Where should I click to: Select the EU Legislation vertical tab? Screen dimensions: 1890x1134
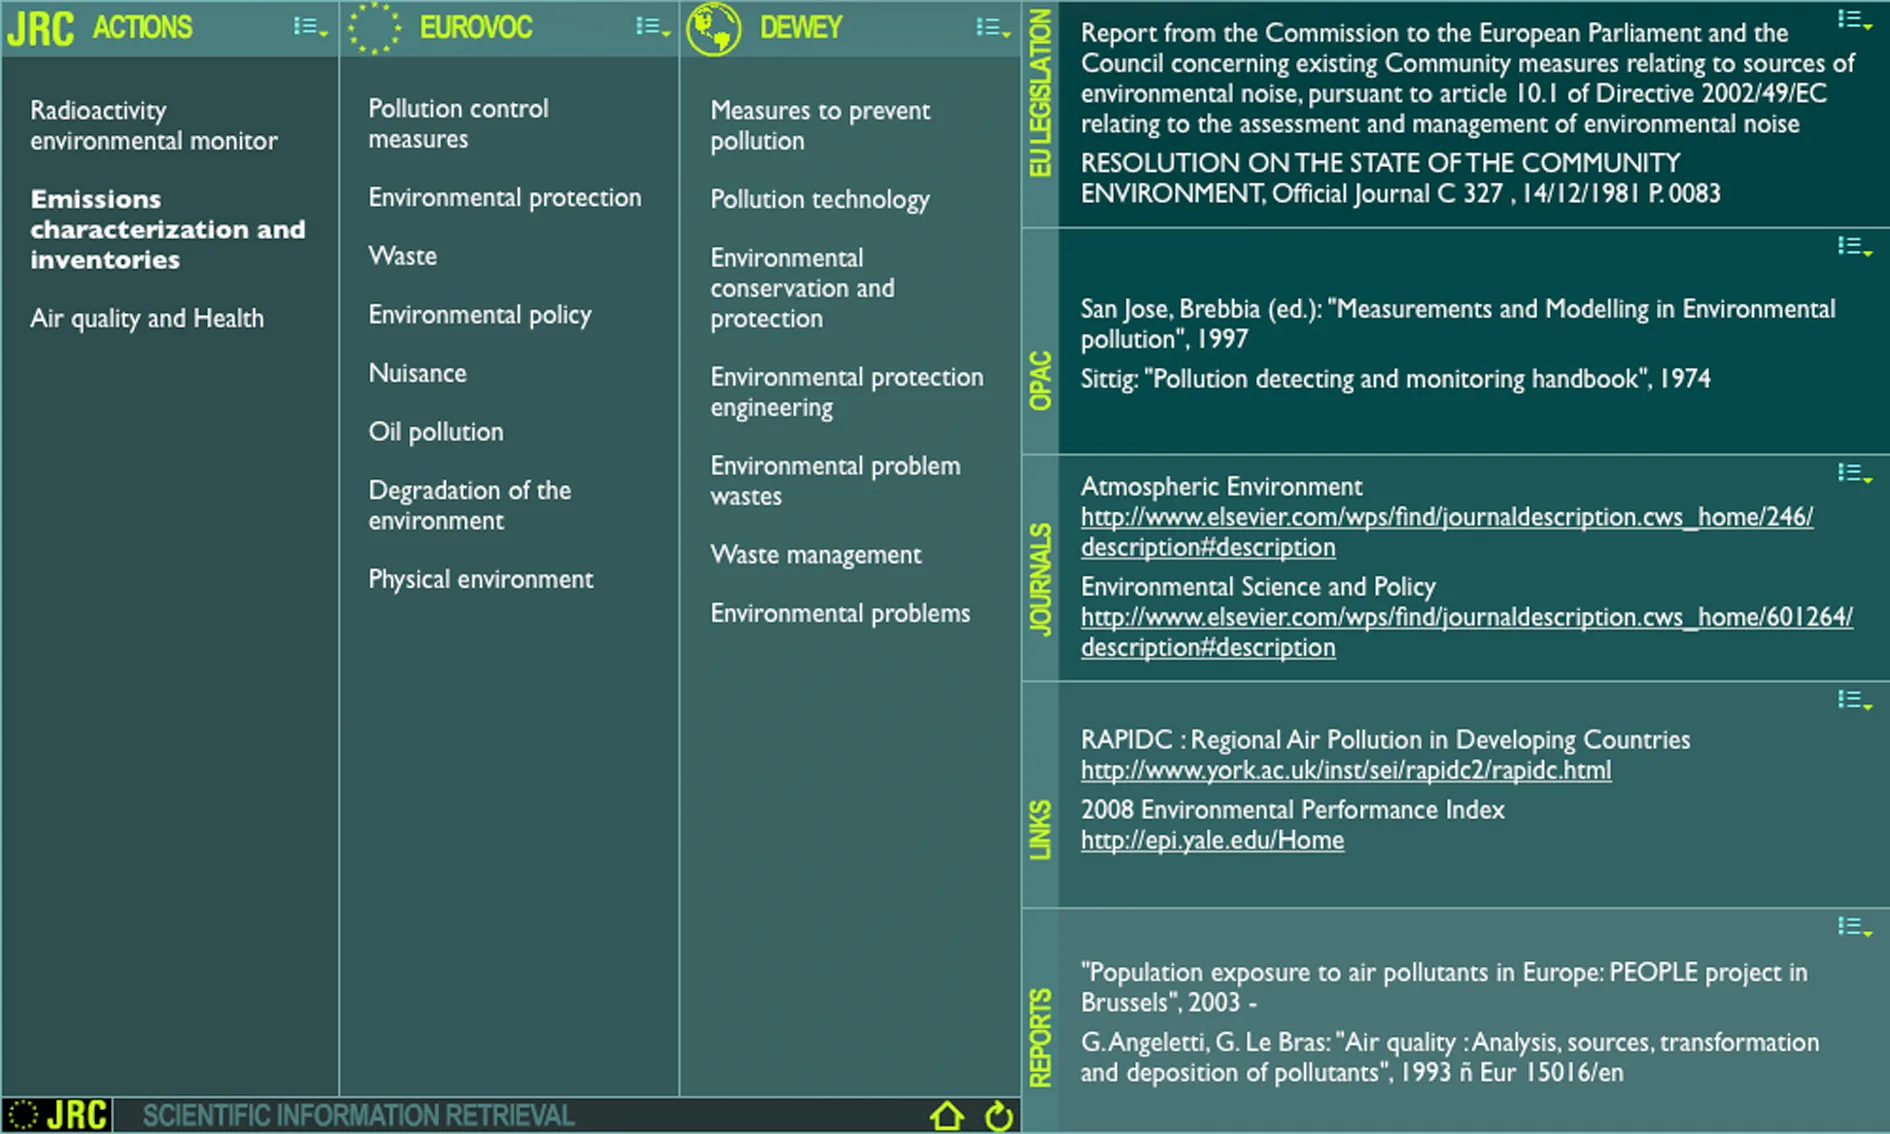click(x=1040, y=93)
